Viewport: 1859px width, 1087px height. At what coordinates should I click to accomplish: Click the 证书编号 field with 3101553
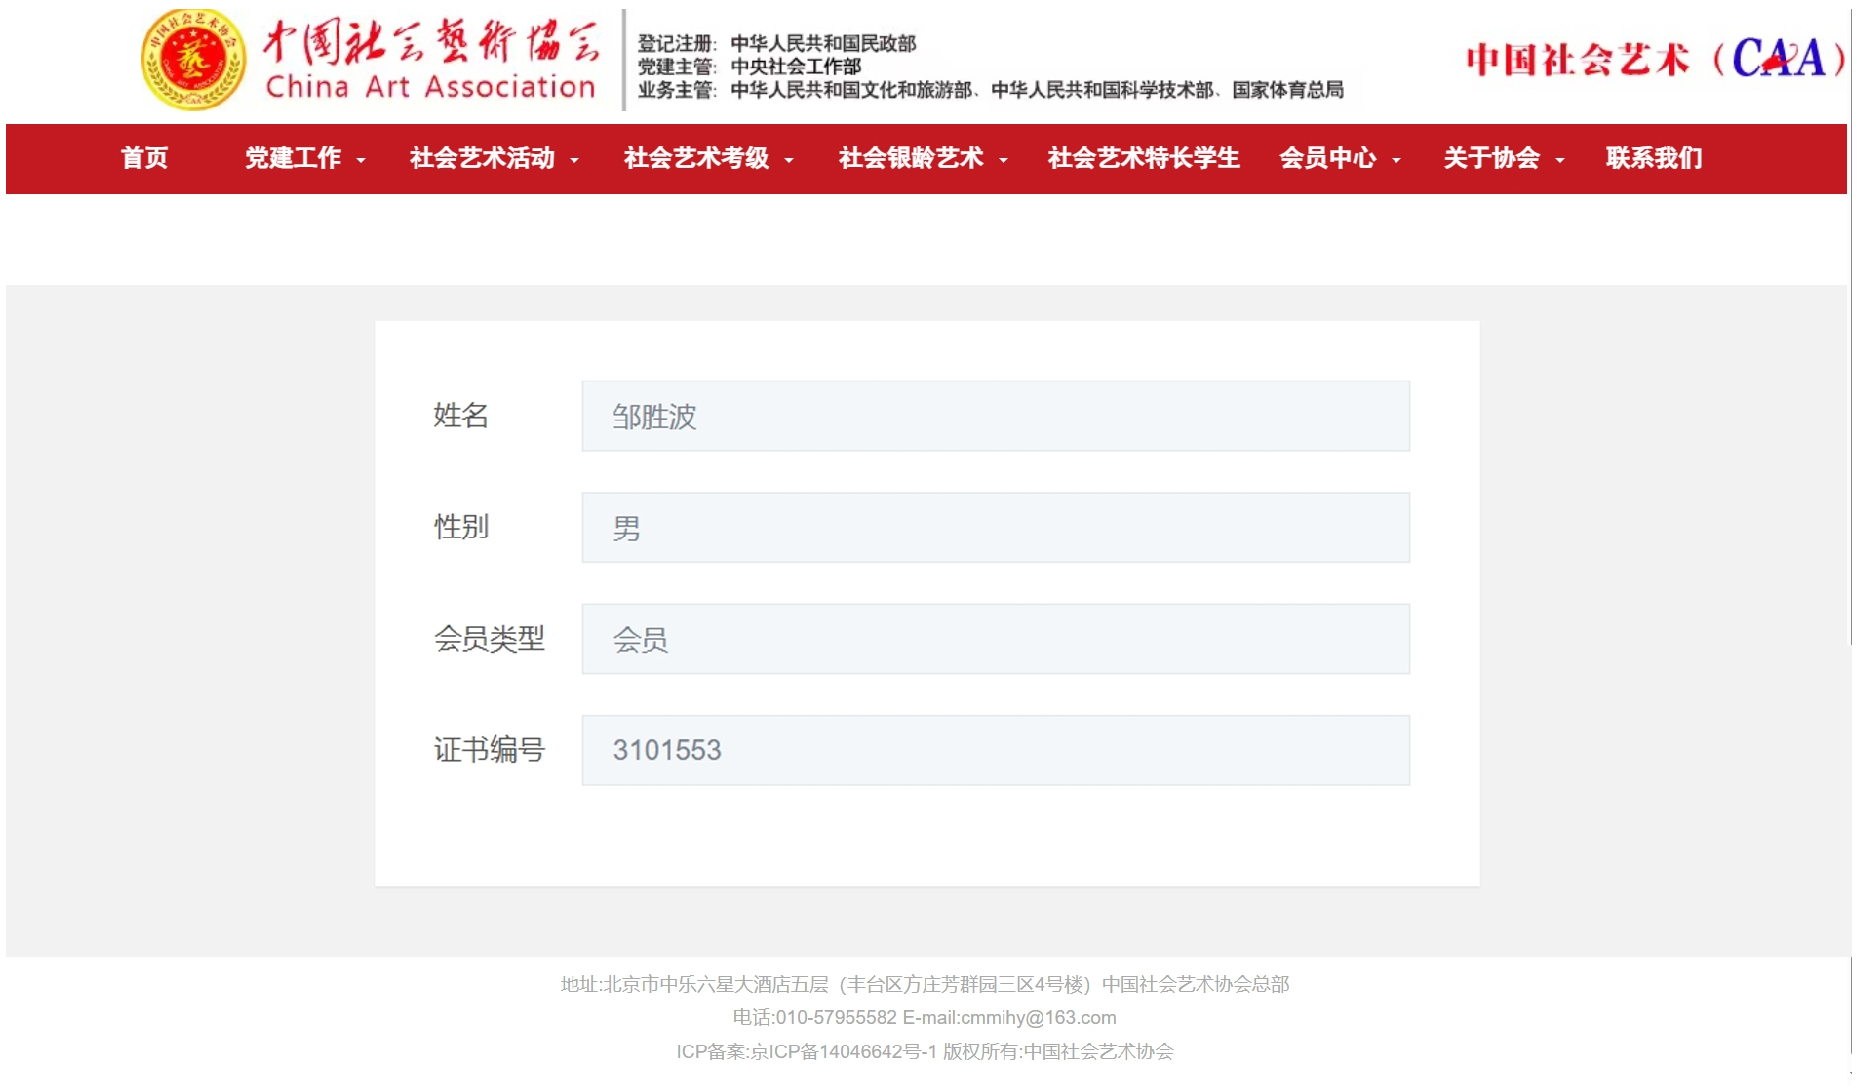pos(995,750)
